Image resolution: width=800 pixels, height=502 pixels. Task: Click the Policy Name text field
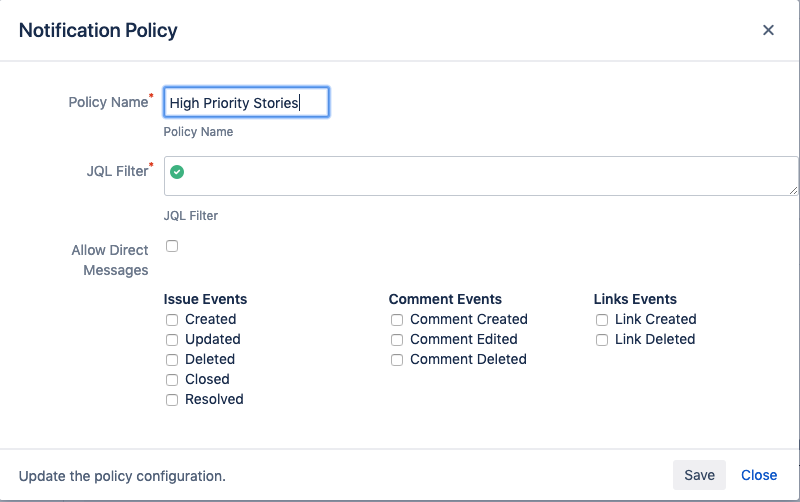(x=246, y=102)
